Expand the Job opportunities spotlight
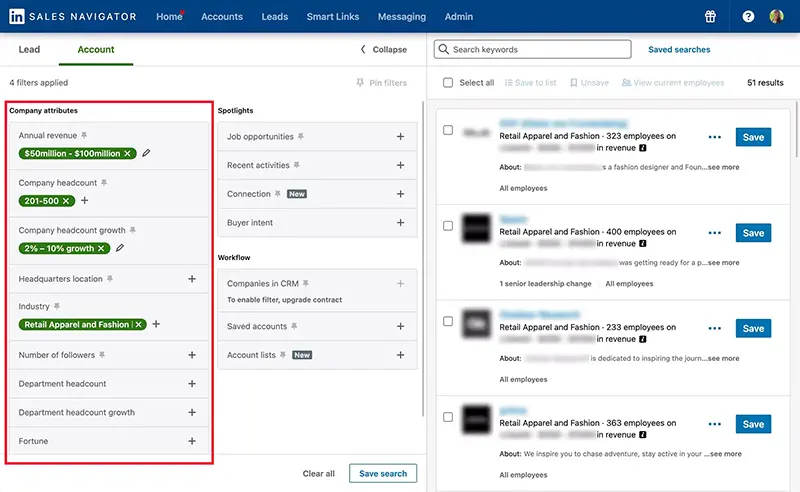Viewport: 800px width, 492px height. [x=401, y=136]
